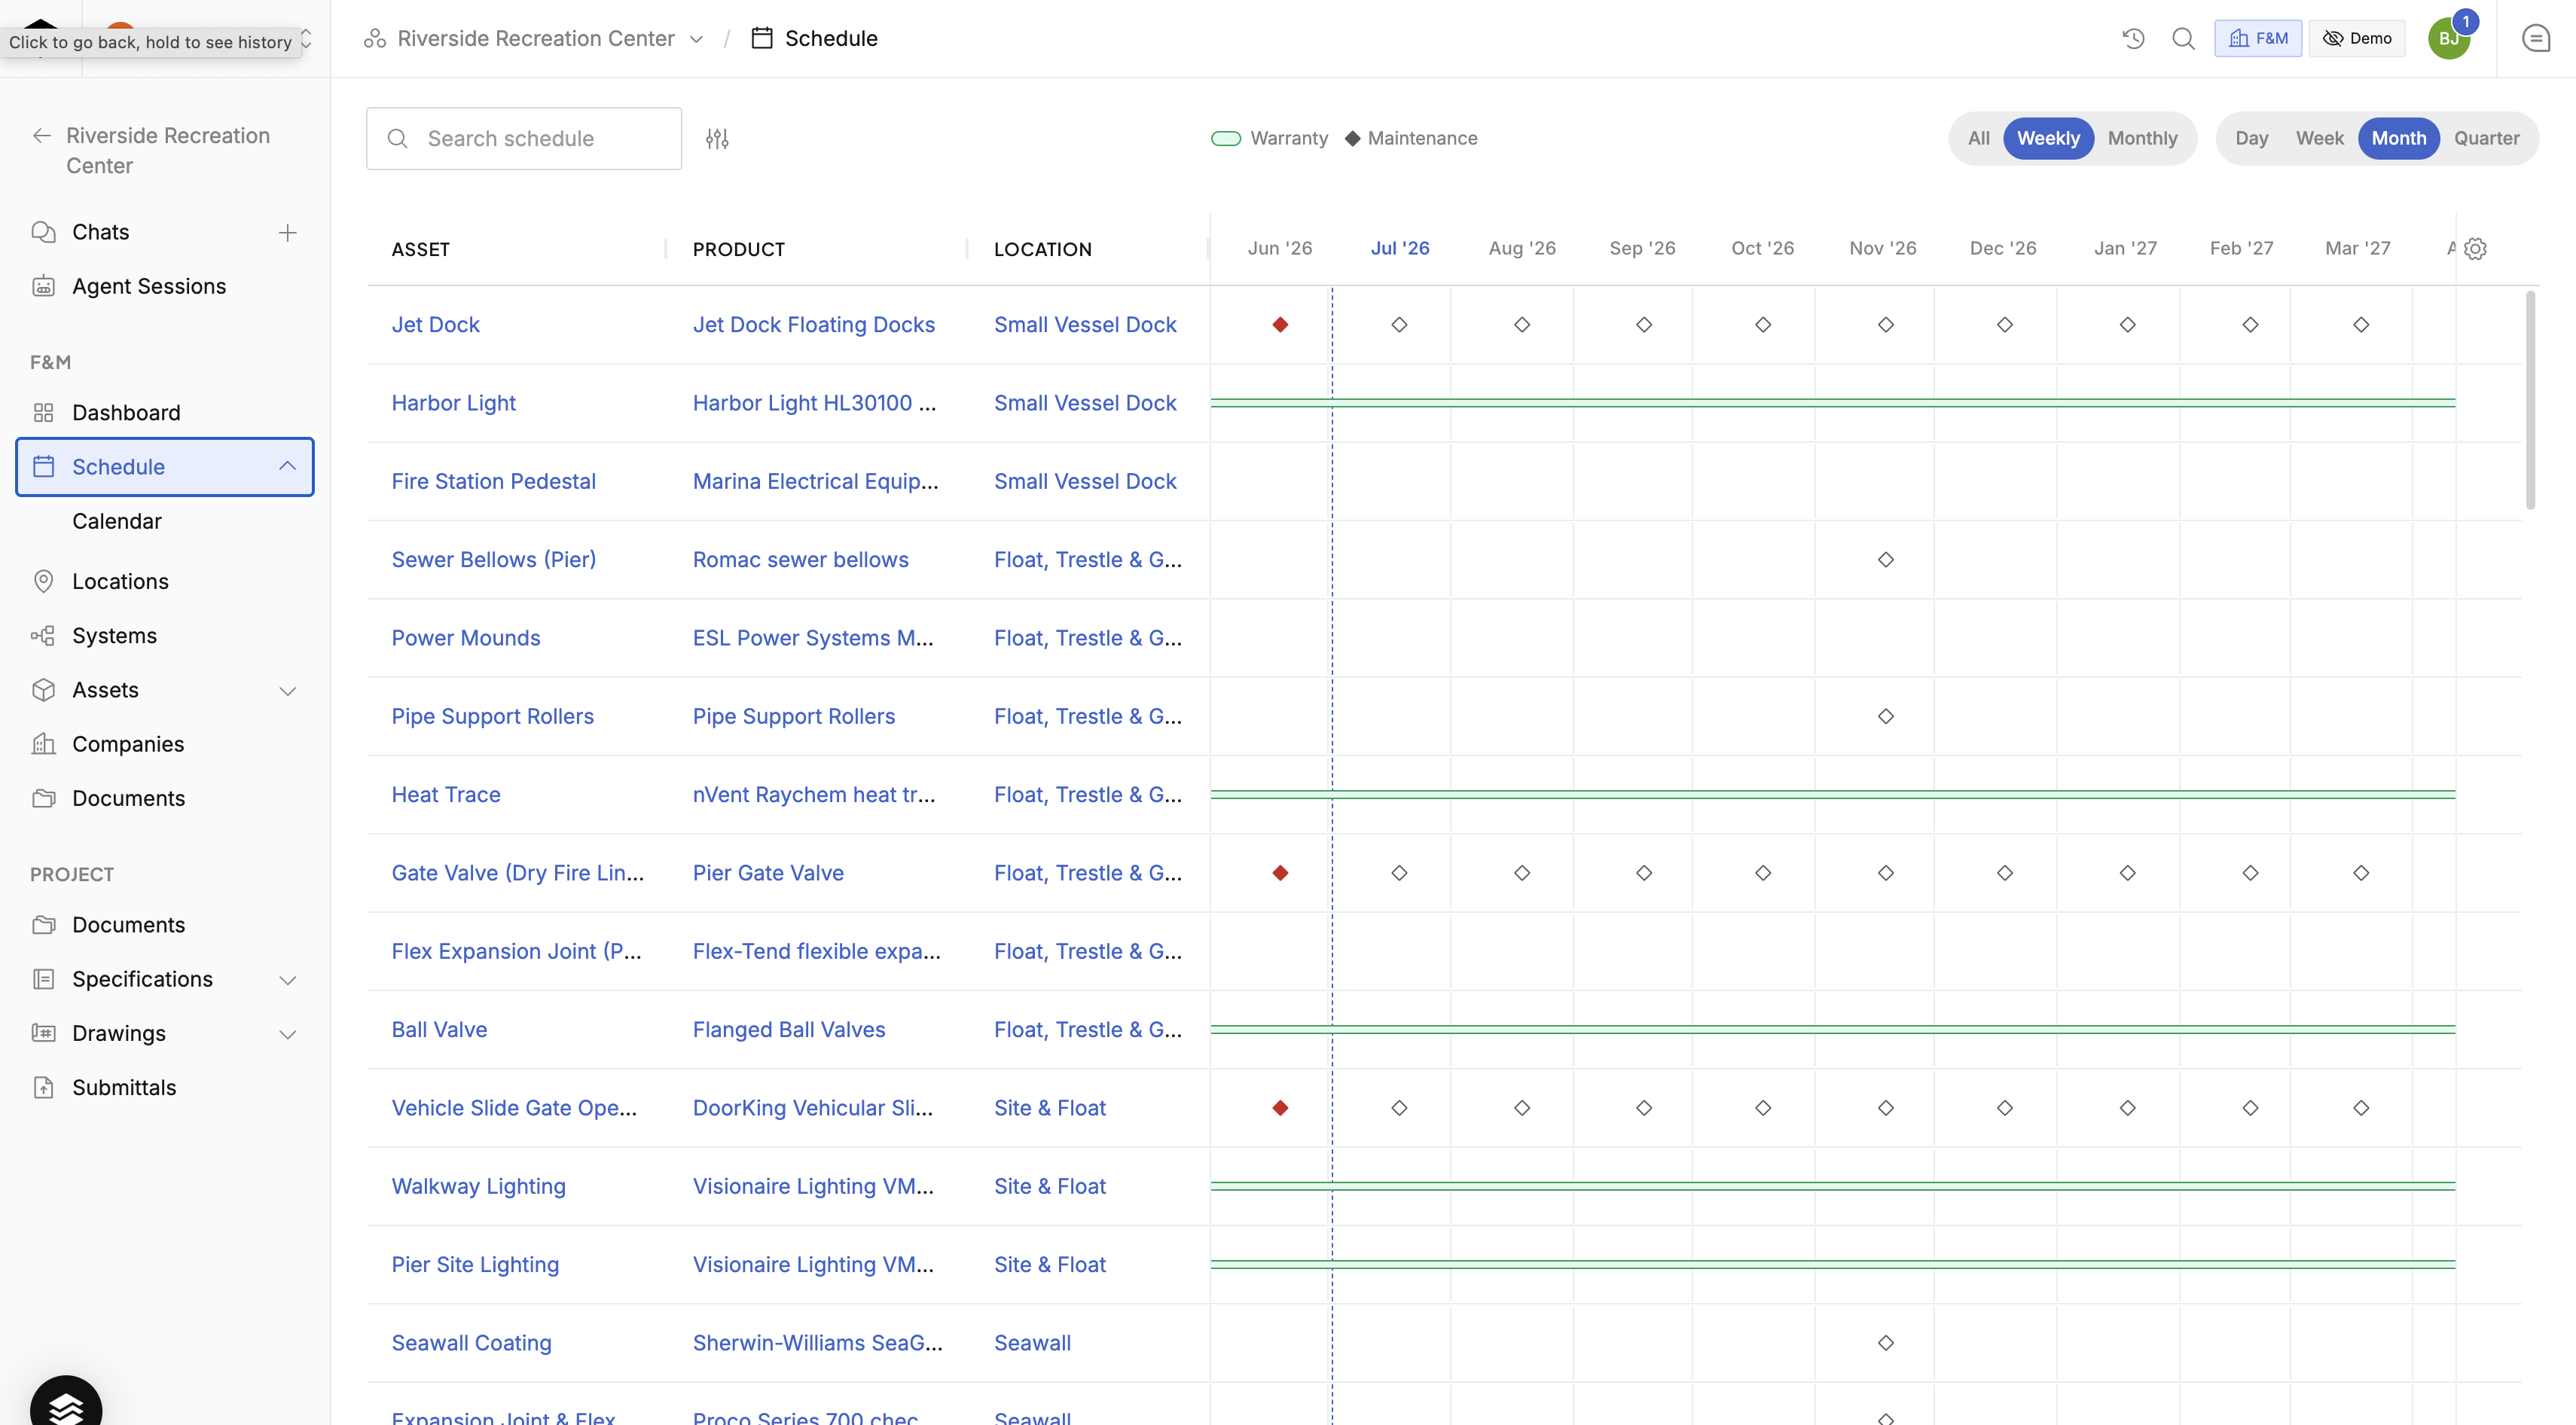Click Harbor Light green warranty bar

coord(1832,403)
